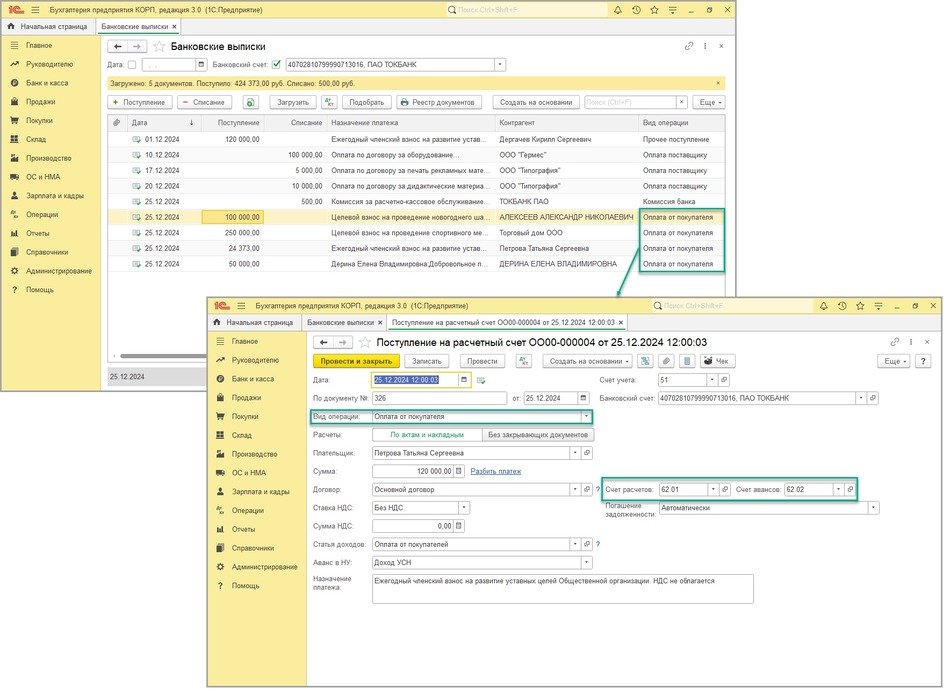Click the Назначение платежа text field
950x695 pixels.
pyautogui.click(x=562, y=587)
